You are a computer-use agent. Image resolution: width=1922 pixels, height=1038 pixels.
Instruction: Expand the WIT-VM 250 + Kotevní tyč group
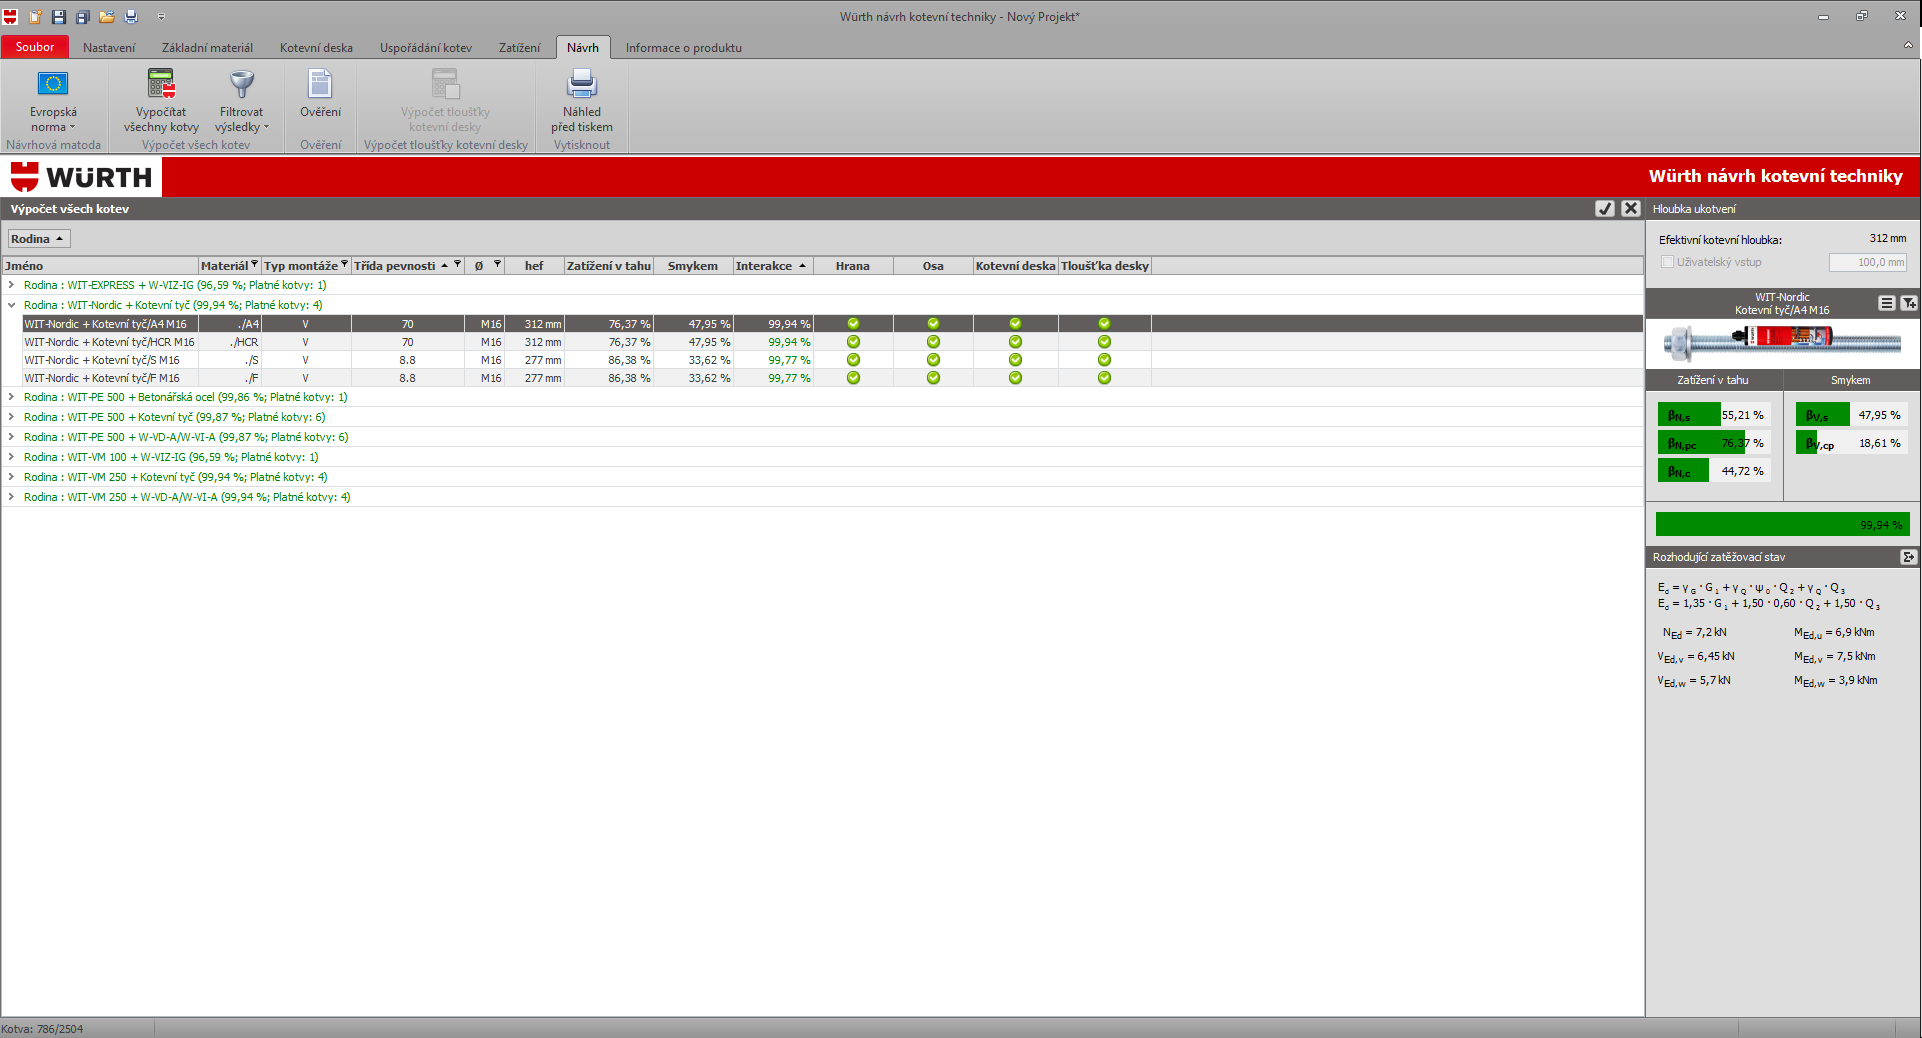pyautogui.click(x=11, y=477)
